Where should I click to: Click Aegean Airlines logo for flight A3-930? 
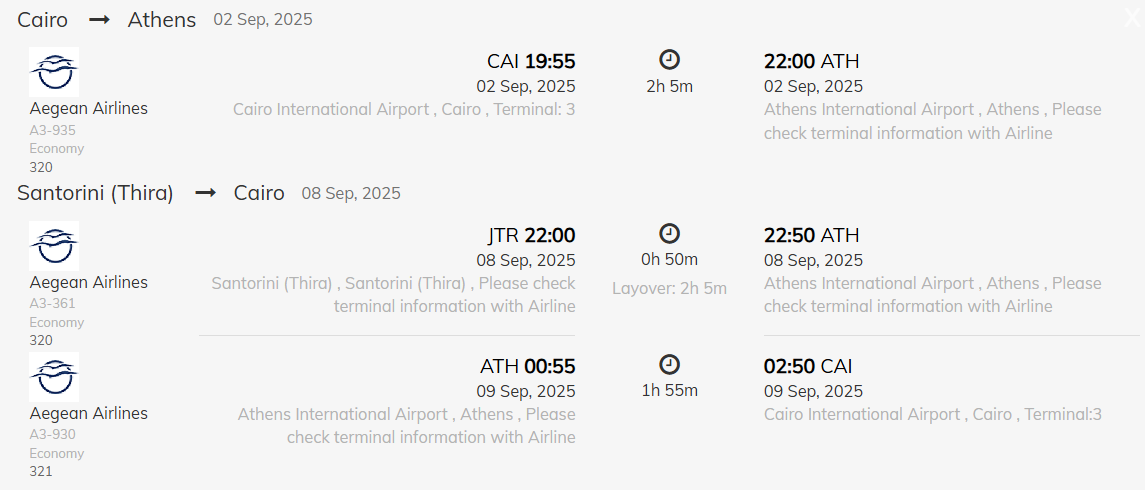coord(54,377)
